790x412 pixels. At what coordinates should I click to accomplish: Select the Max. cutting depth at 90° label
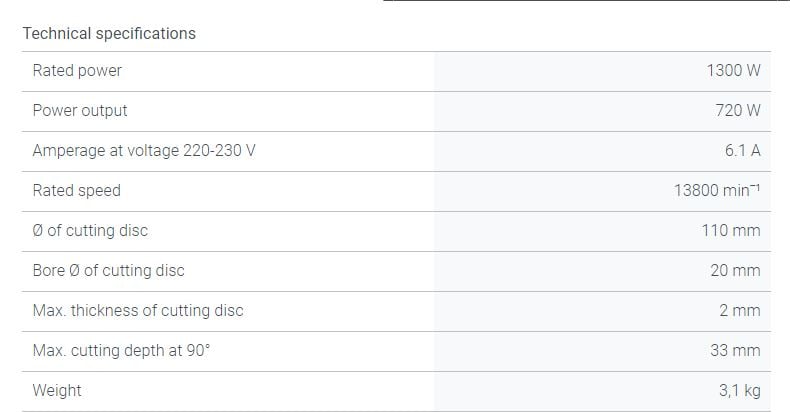coord(121,351)
